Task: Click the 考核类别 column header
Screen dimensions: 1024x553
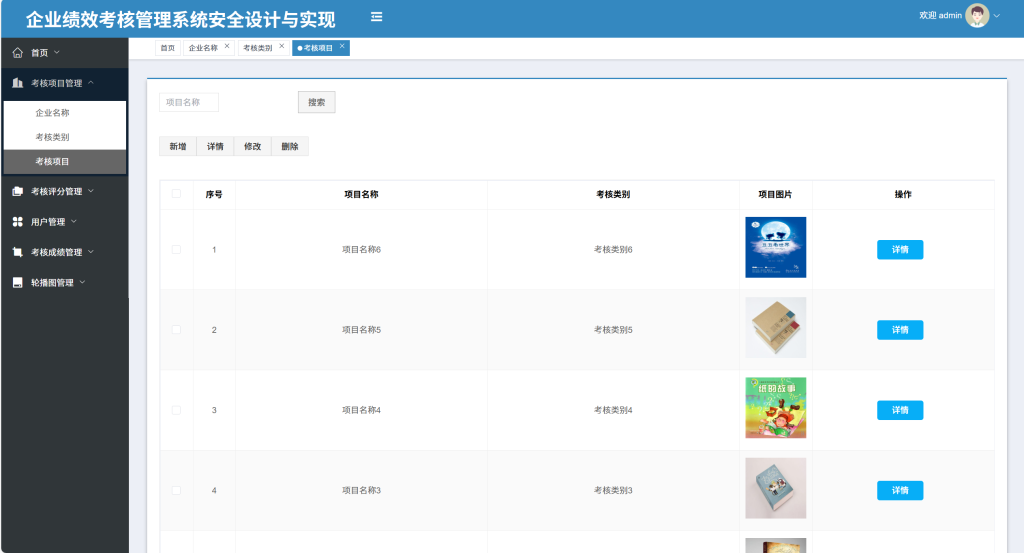Action: tap(613, 194)
